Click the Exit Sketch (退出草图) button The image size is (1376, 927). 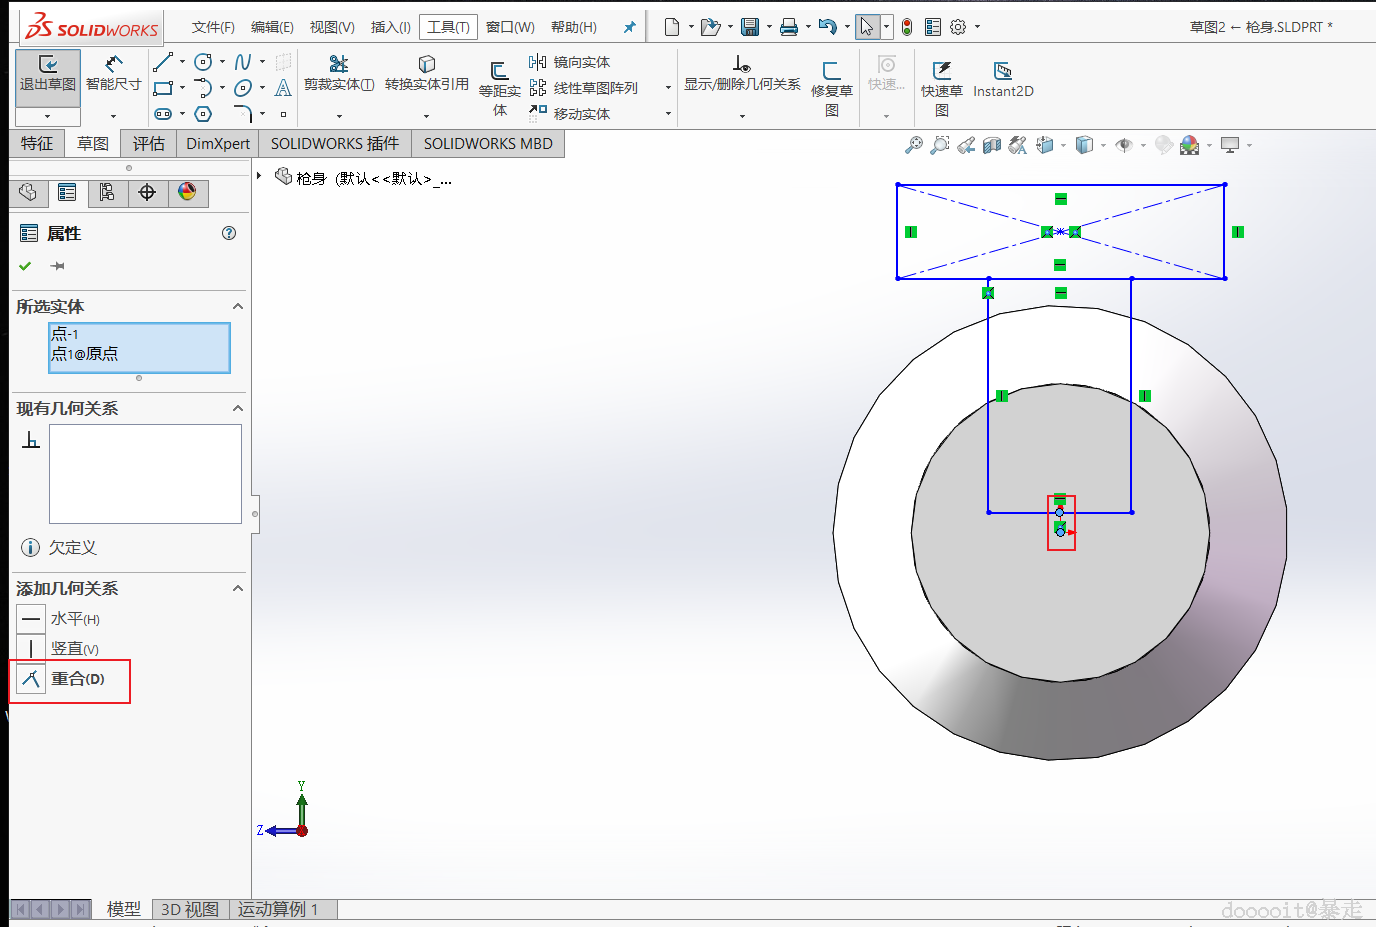click(47, 73)
